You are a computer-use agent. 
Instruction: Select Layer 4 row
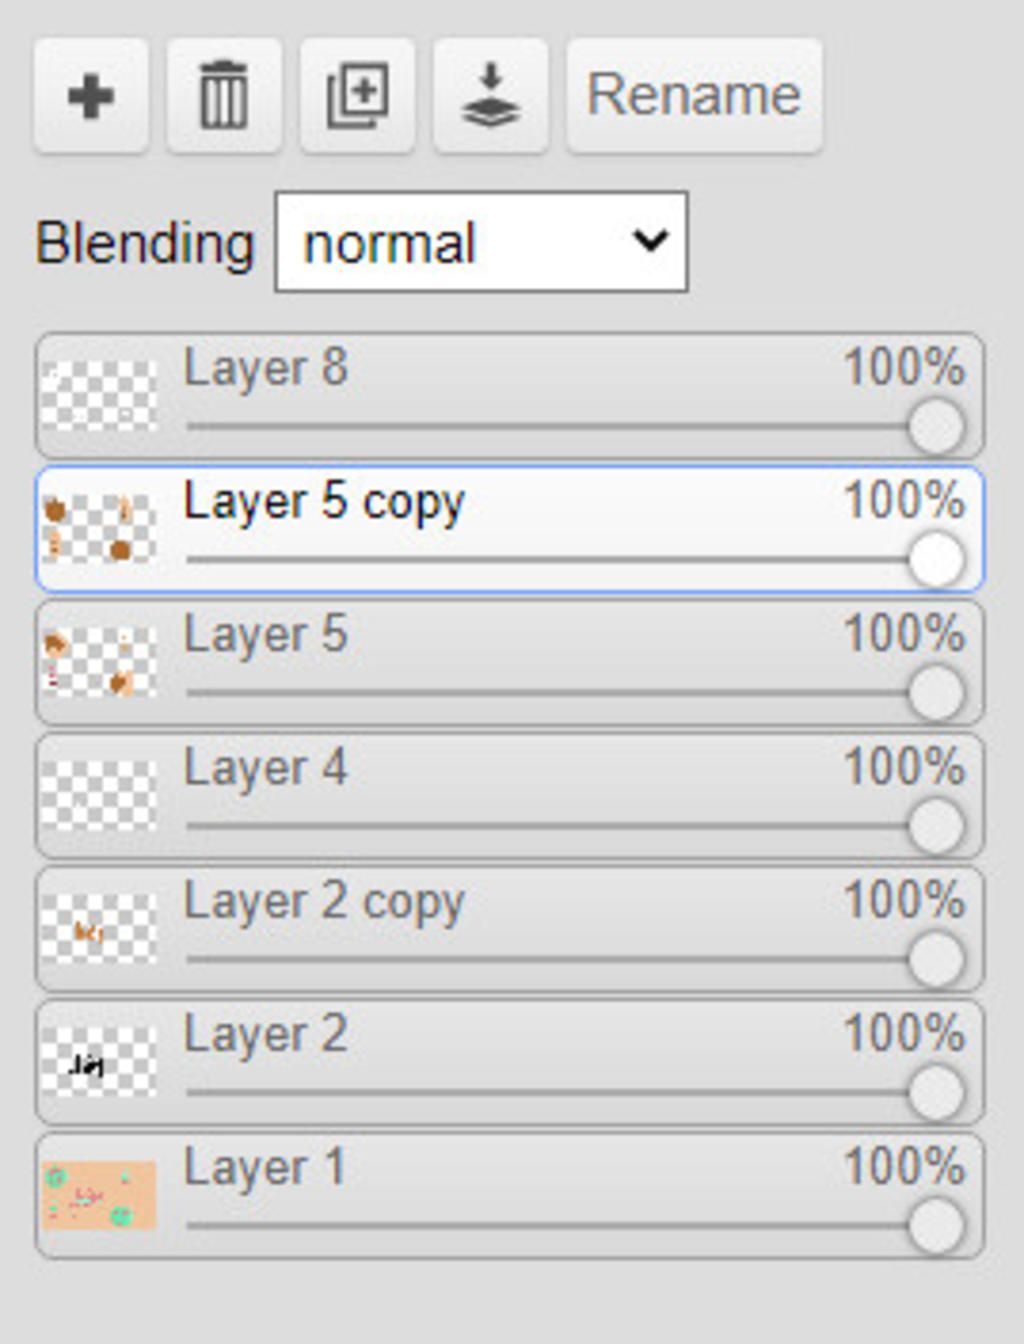510,796
